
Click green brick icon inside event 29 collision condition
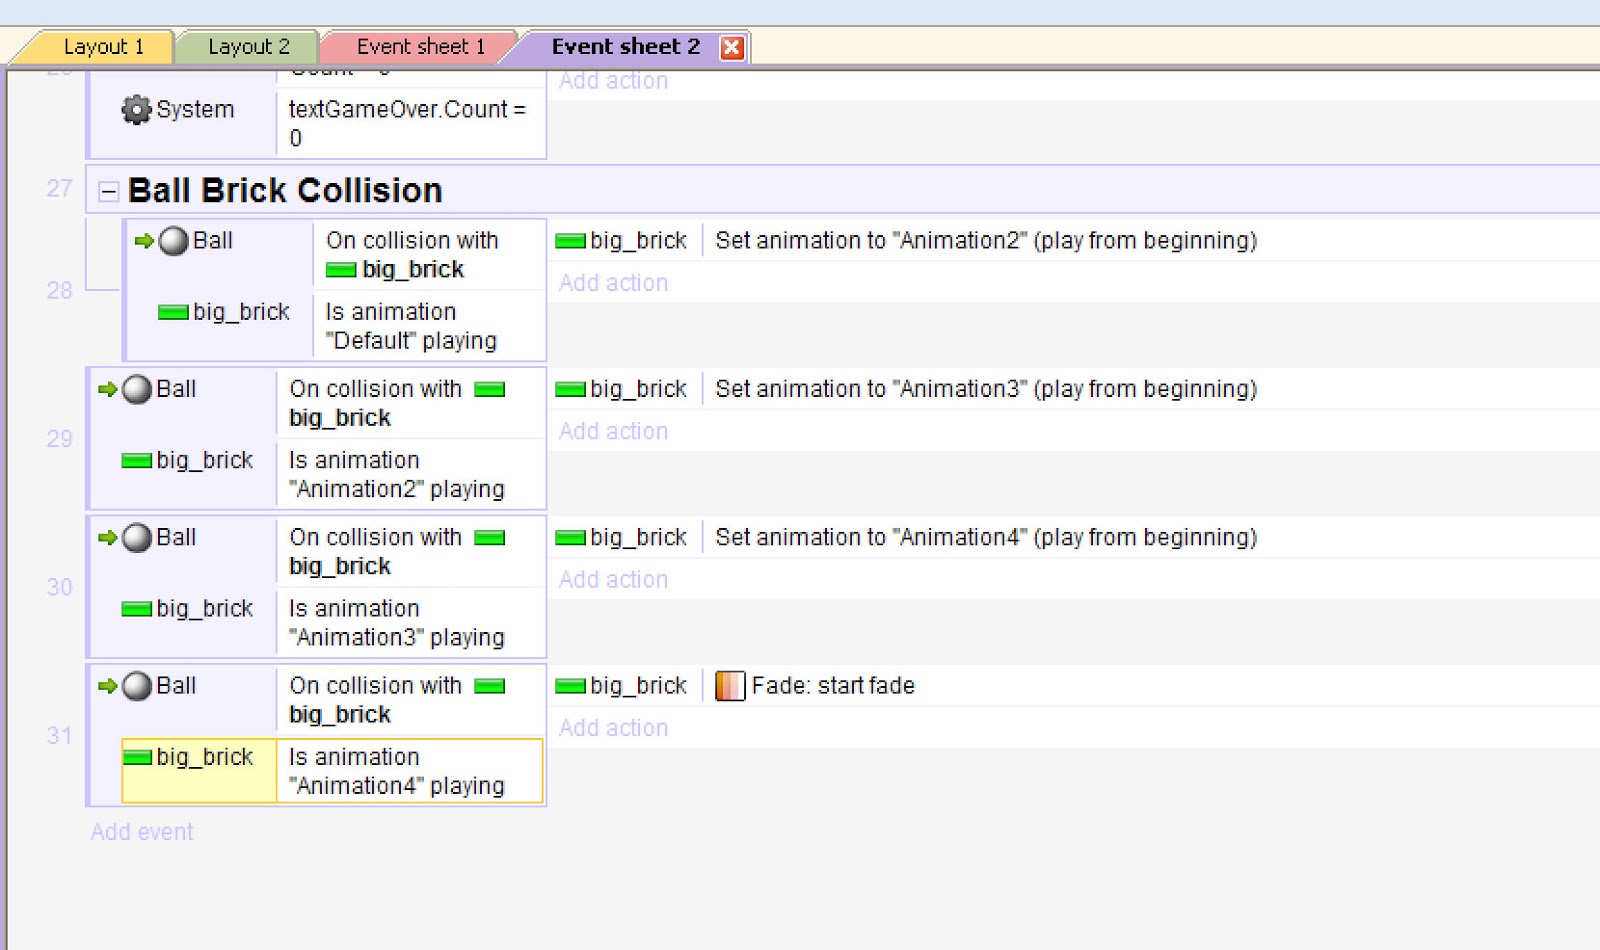[490, 389]
